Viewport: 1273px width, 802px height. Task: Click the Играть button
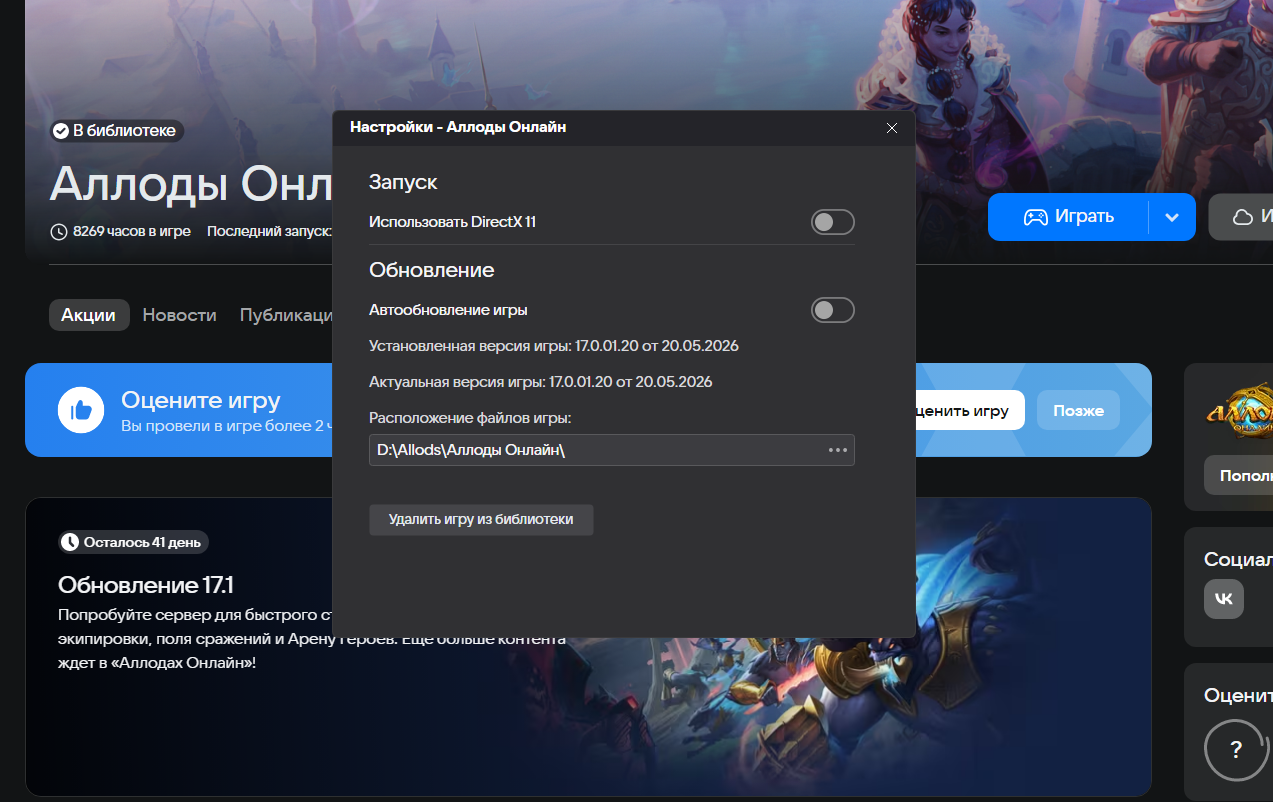click(x=1068, y=217)
